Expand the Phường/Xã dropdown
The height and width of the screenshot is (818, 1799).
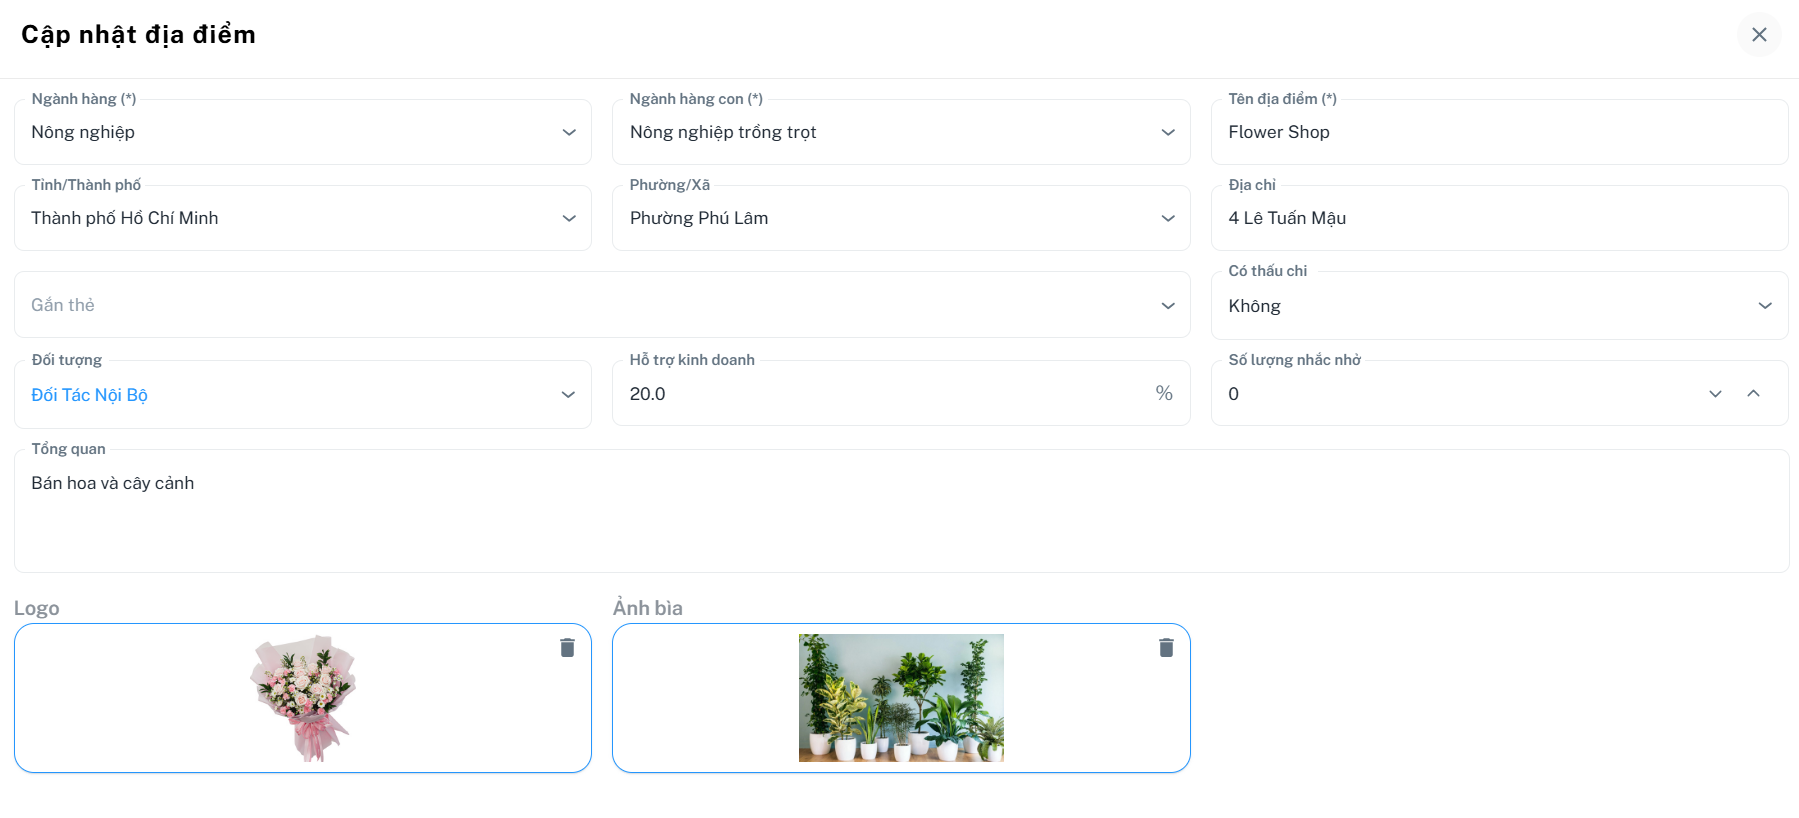coord(901,218)
